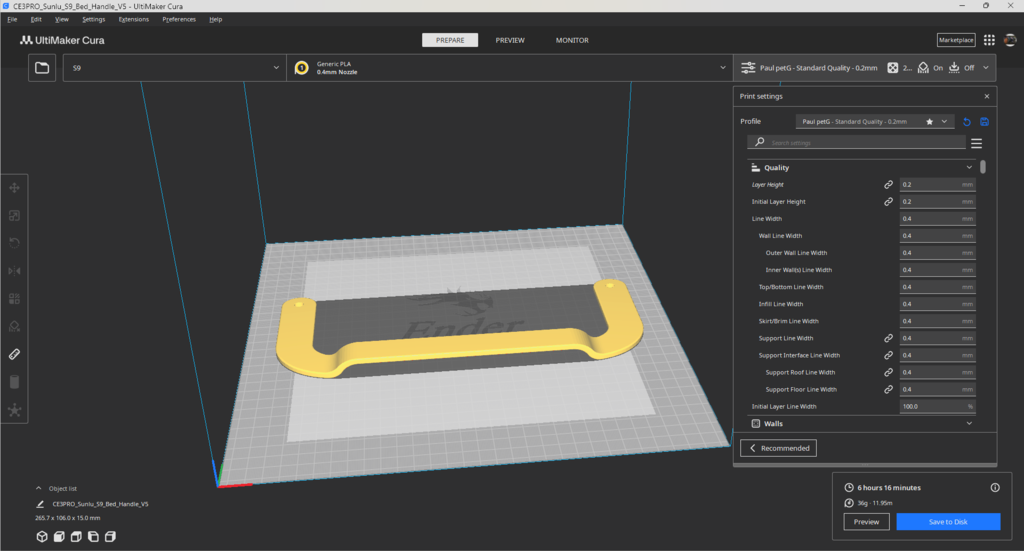Open the Profile selection dropdown

(874, 122)
